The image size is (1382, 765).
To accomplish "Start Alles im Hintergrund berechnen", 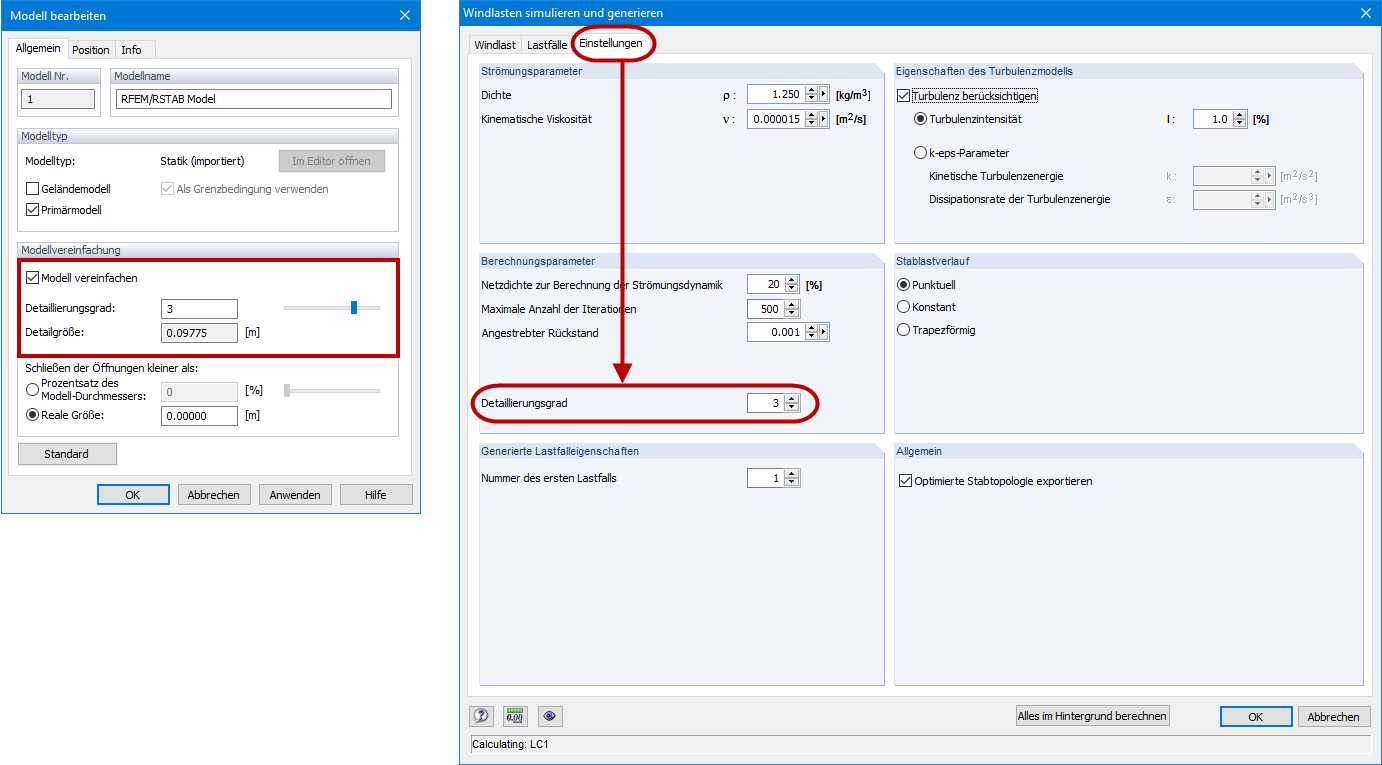I will 1092,716.
